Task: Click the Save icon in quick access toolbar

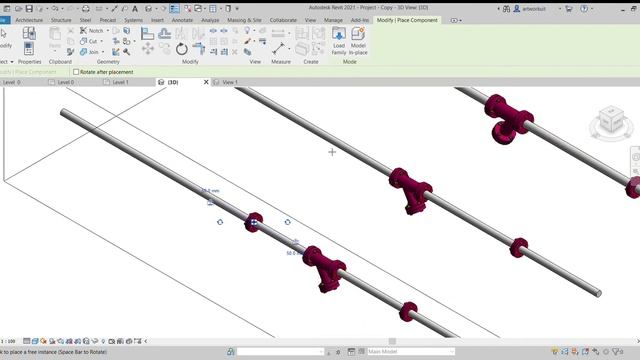Action: click(x=29, y=8)
